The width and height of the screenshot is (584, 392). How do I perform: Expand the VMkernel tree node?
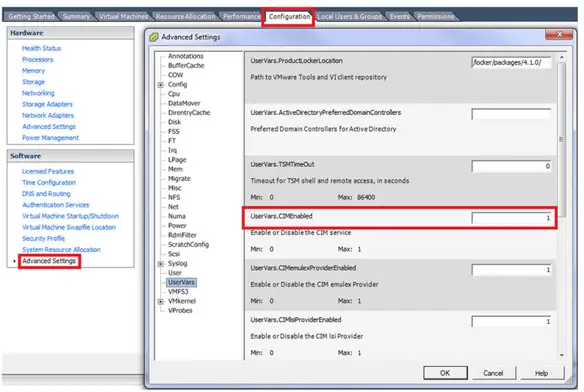[161, 301]
